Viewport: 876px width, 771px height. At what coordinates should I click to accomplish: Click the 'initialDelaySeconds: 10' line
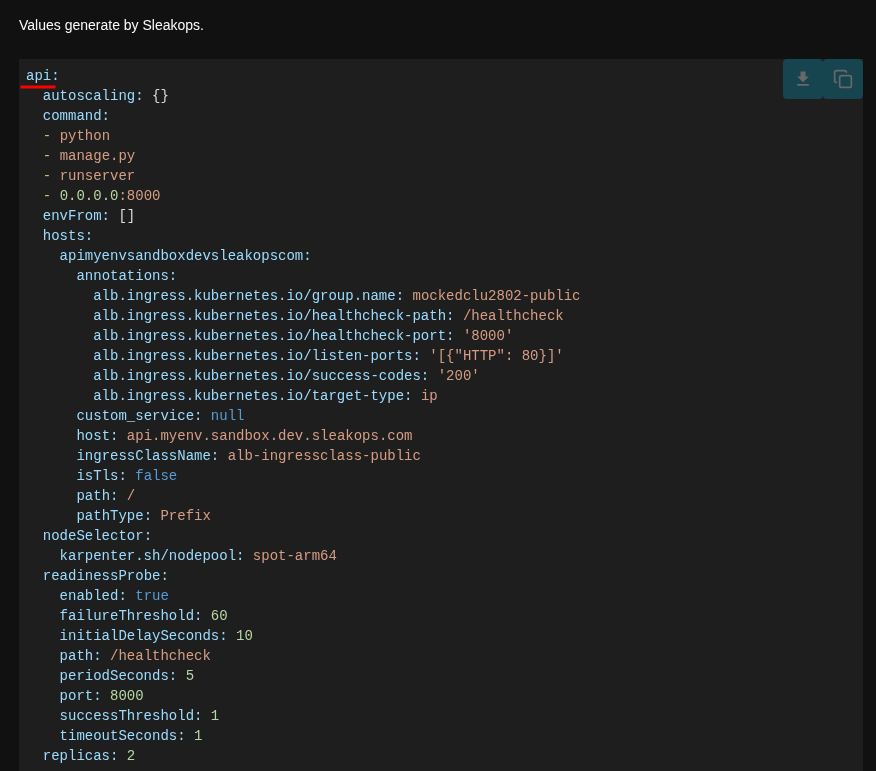tap(156, 636)
